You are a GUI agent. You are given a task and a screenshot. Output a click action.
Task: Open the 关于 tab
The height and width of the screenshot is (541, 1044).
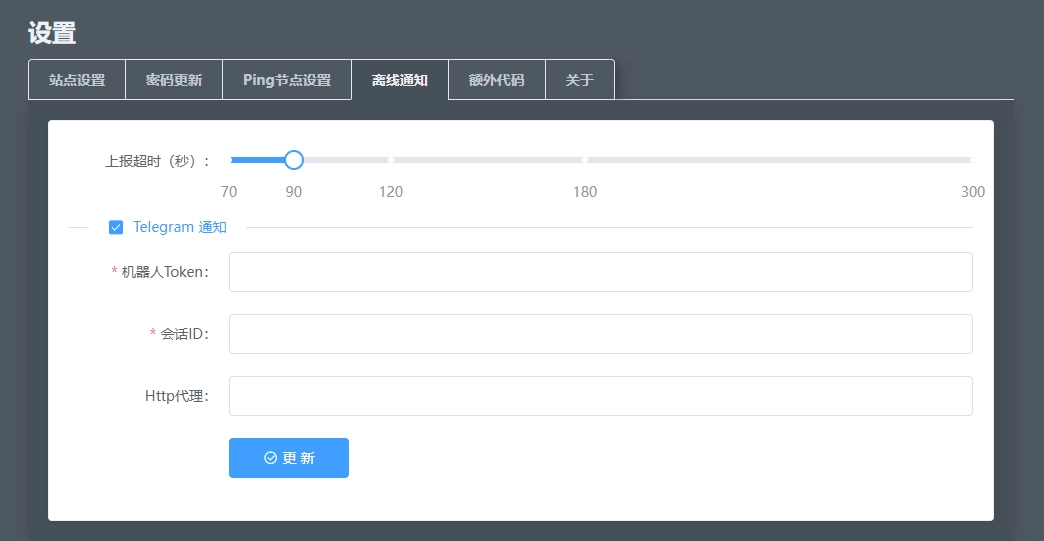click(580, 80)
